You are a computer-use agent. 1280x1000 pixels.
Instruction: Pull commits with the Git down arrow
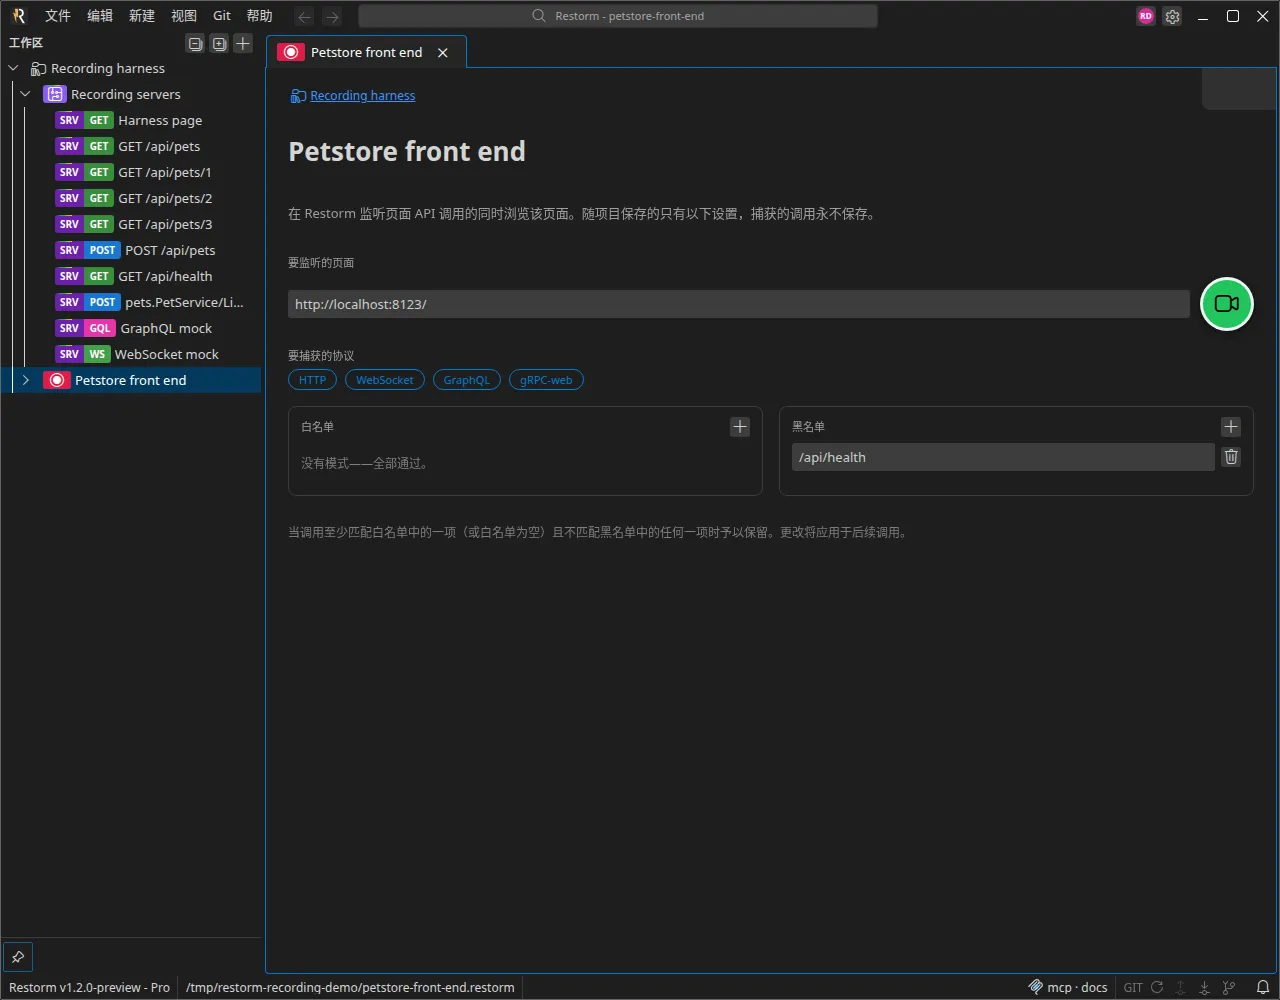click(x=1205, y=987)
